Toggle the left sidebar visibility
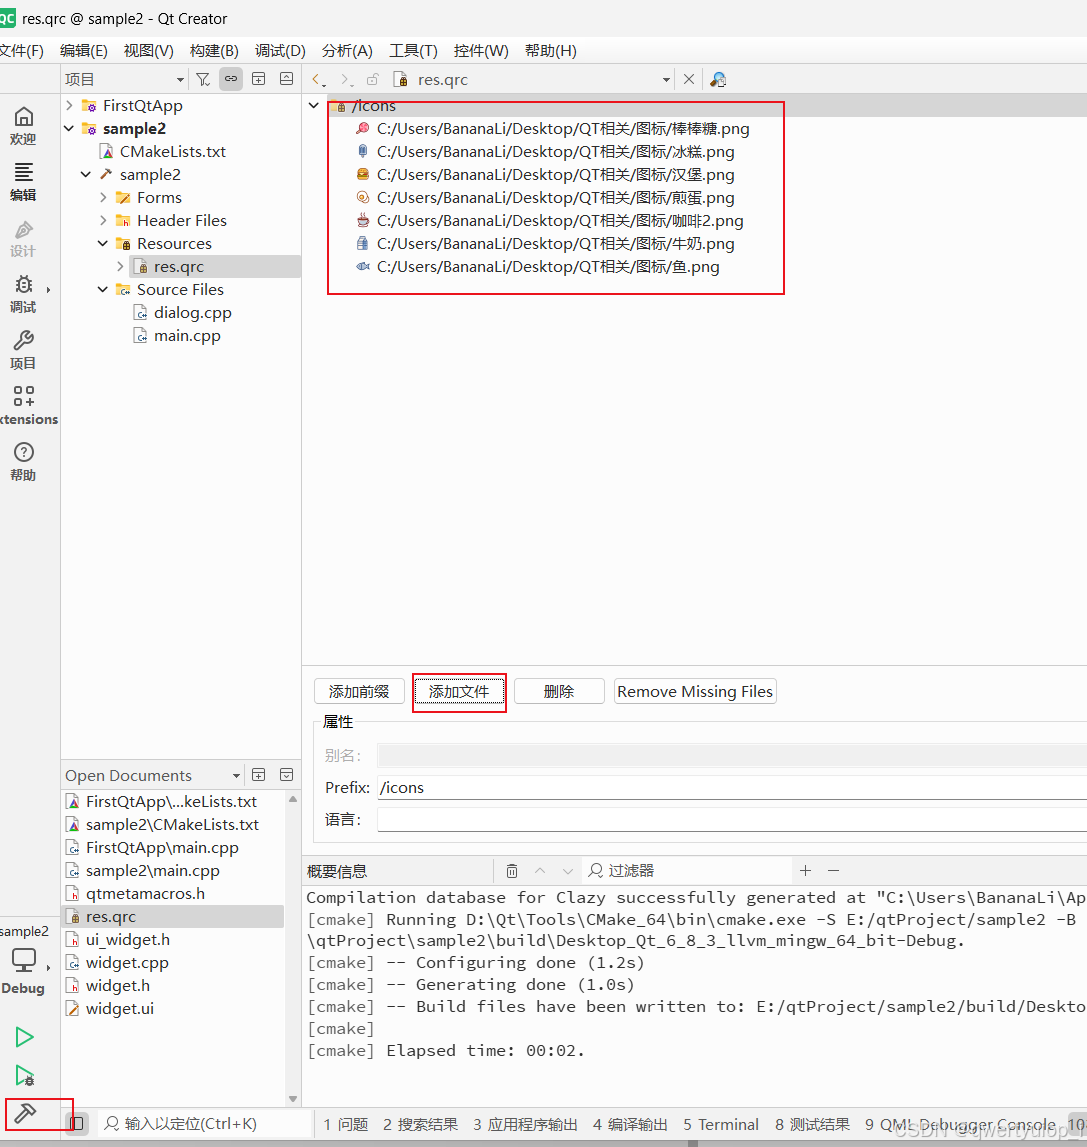Screen dimensions: 1087x1147 pyautogui.click(x=77, y=1123)
